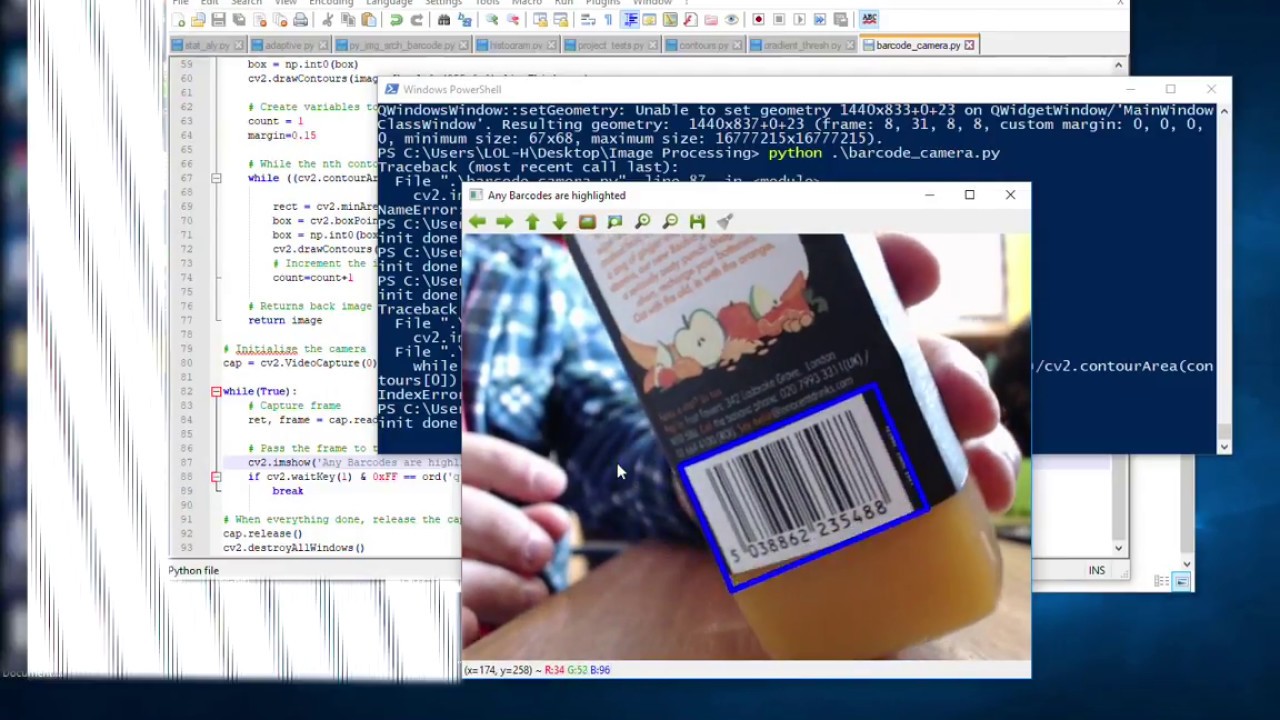The width and height of the screenshot is (1280, 720).
Task: Save current file with Notepad++ floppy icon
Action: (218, 19)
